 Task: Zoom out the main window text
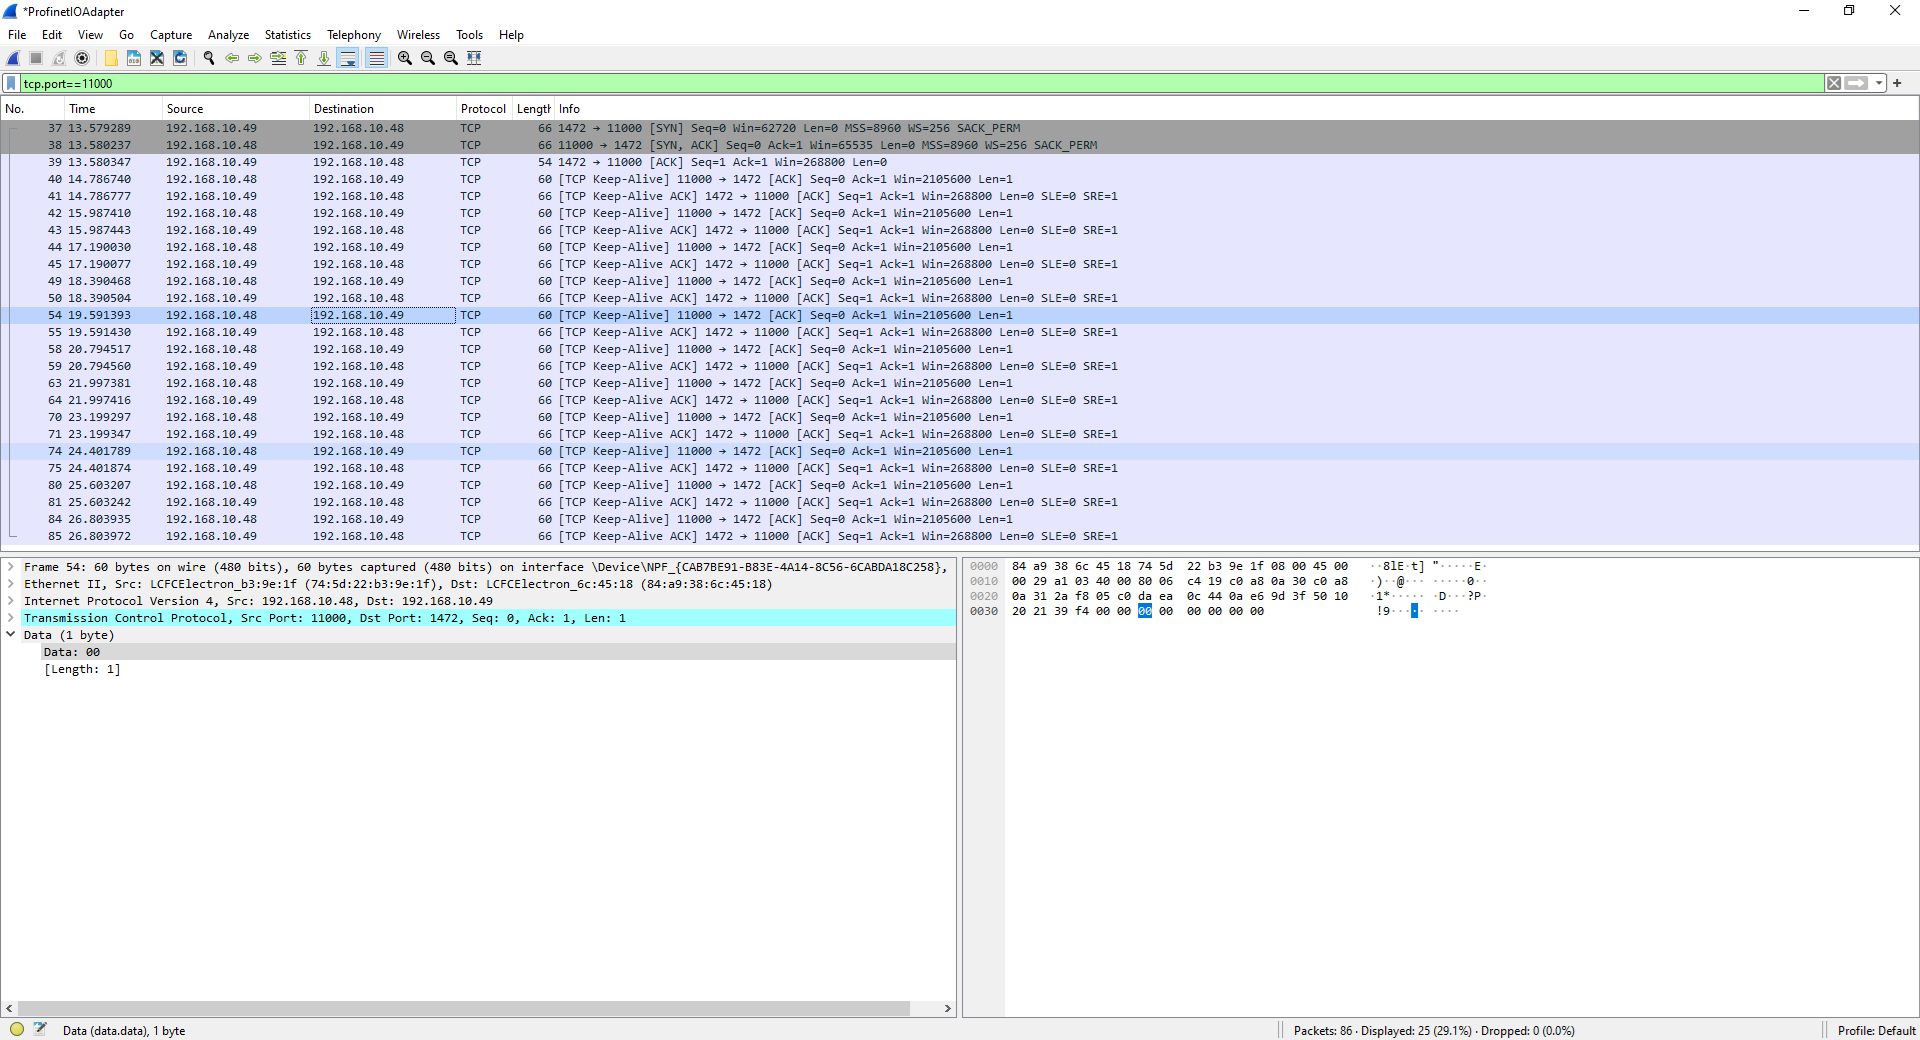(428, 58)
